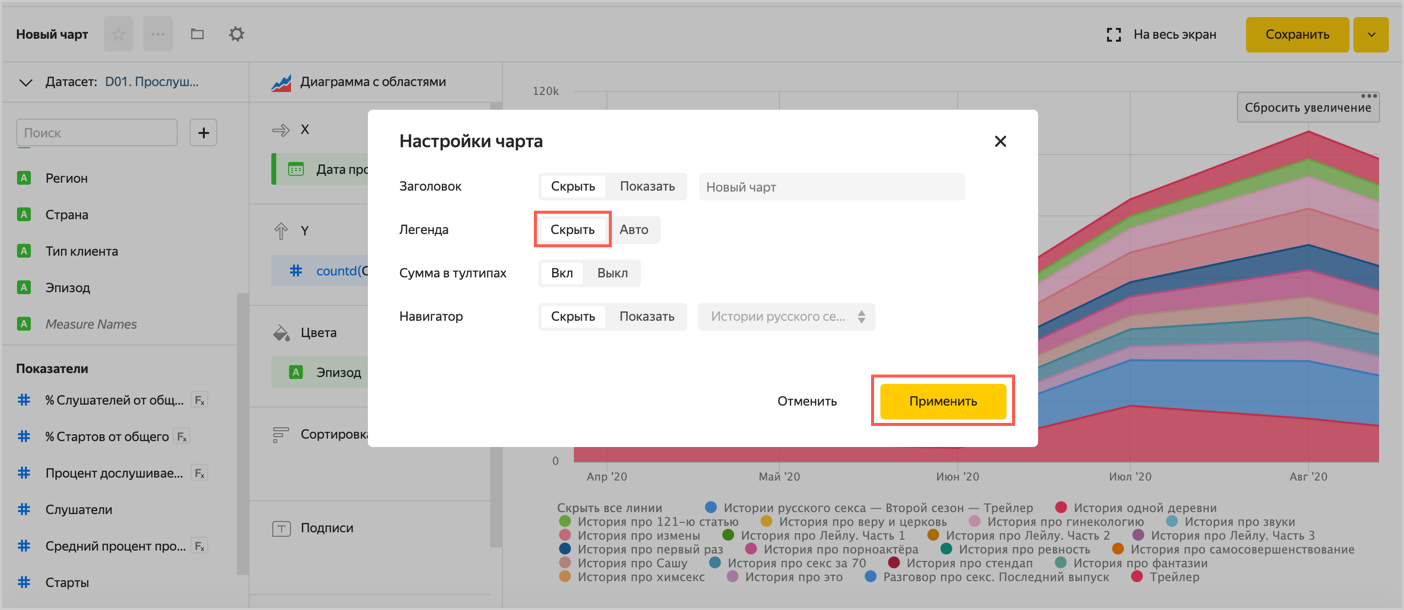The image size is (1404, 610).
Task: Click "История одной деревни" legend color marker
Action: tap(1062, 508)
